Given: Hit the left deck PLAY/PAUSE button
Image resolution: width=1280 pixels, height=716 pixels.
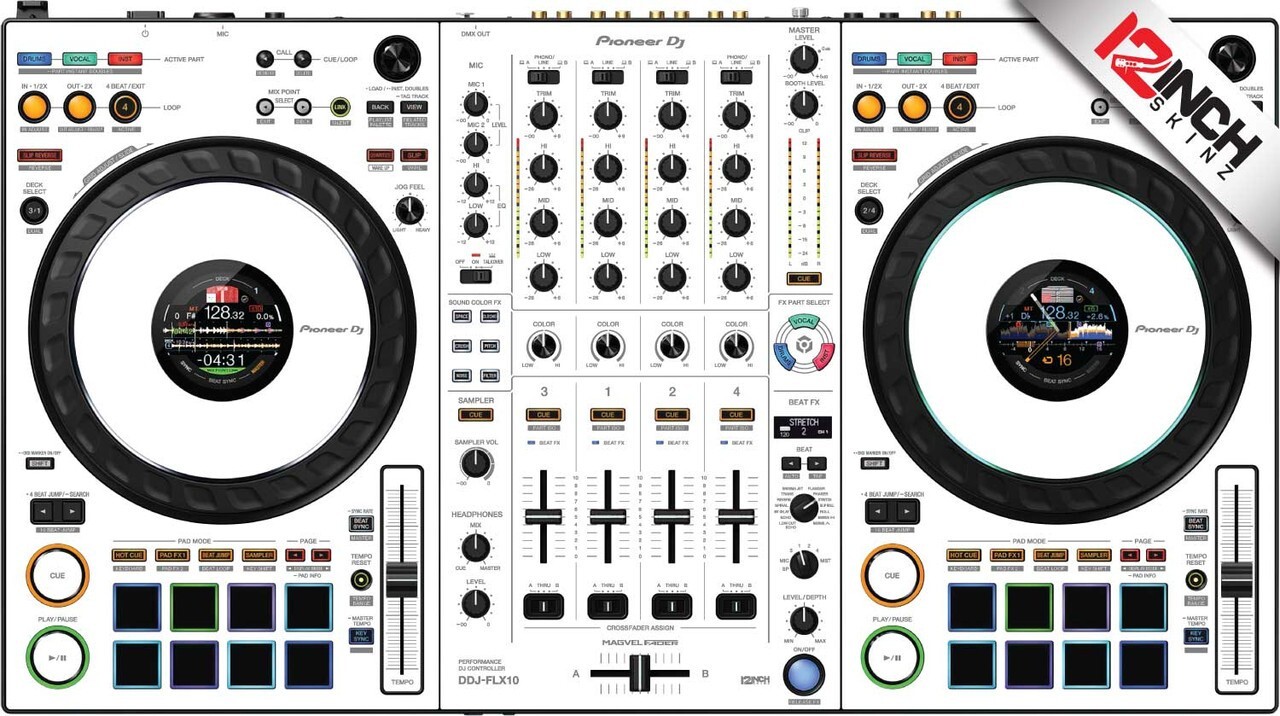Looking at the screenshot, I should 57,657.
